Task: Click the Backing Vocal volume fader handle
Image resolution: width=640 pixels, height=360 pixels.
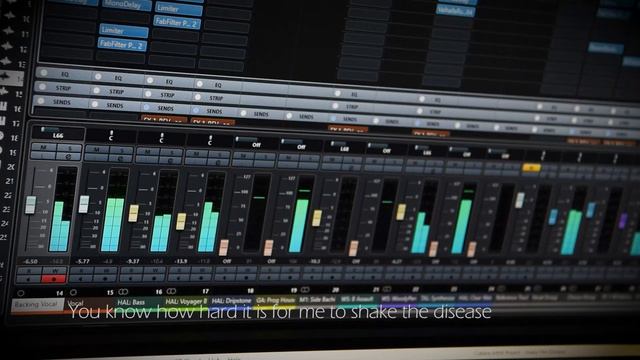Action: tap(31, 205)
